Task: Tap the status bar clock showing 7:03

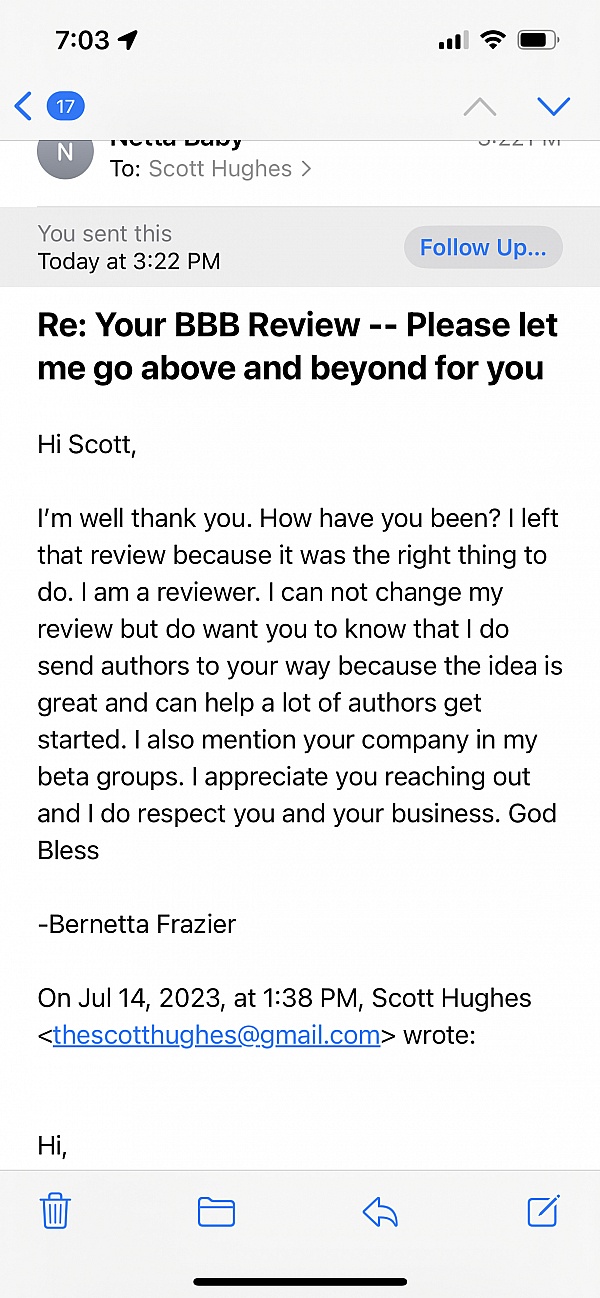Action: click(x=82, y=40)
